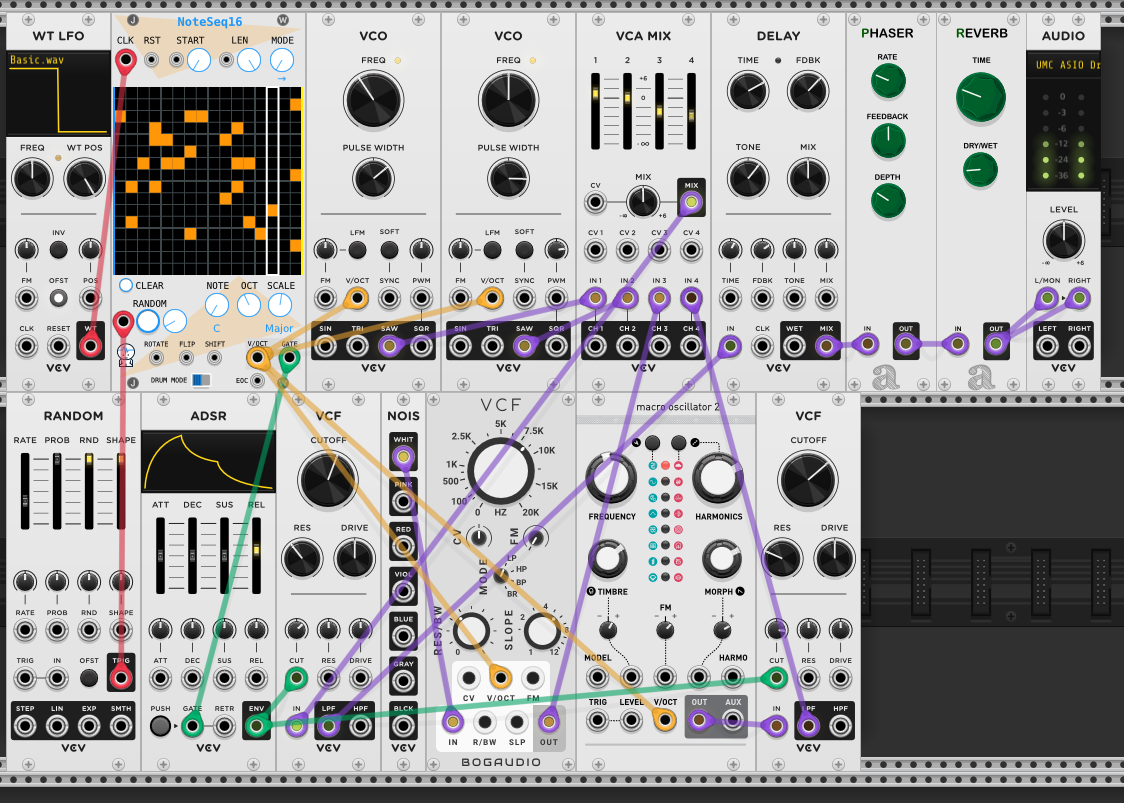This screenshot has width=1124, height=803.
Task: Click the macro oscillator HARMONICS knob
Action: point(718,478)
